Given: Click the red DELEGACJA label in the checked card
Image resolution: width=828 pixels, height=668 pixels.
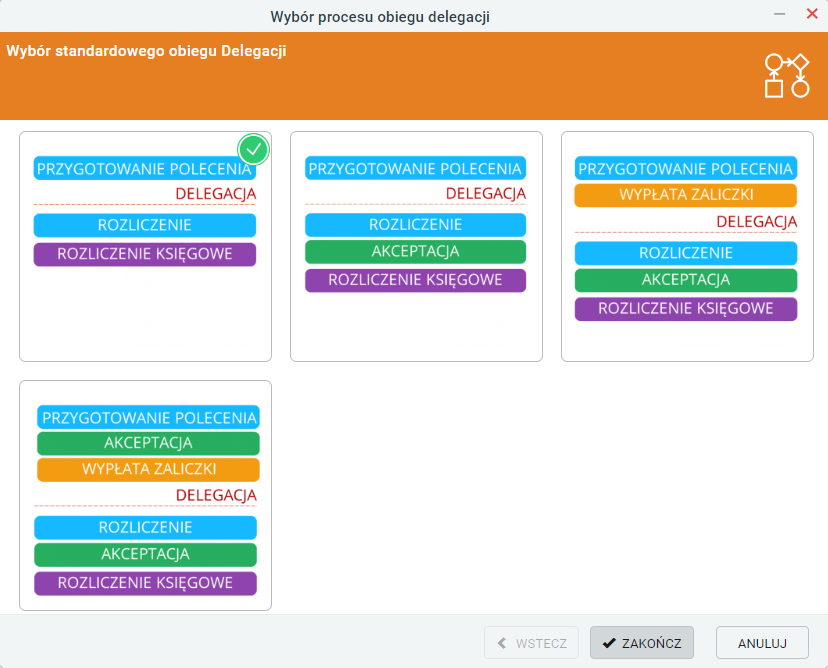Looking at the screenshot, I should (x=216, y=194).
